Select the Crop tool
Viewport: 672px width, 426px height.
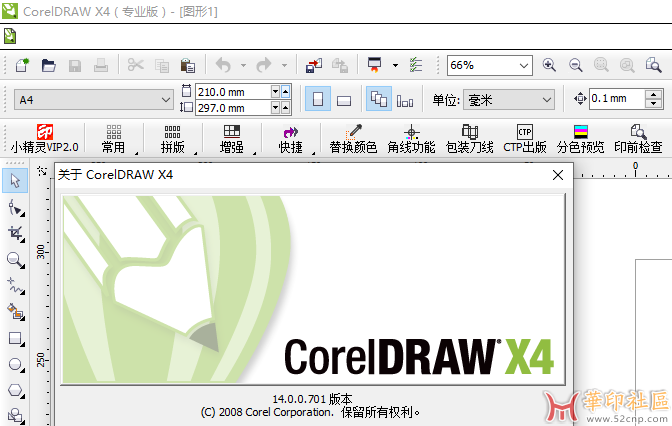coord(15,234)
